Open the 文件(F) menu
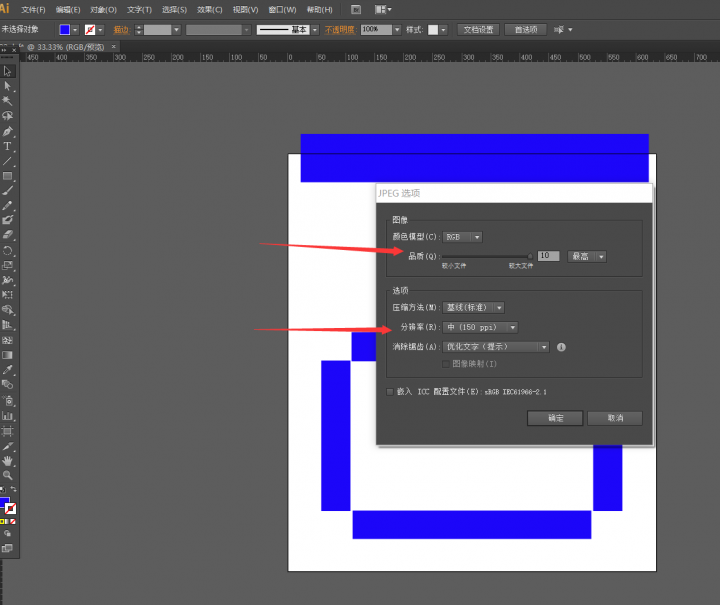The height and width of the screenshot is (605, 720). click(33, 9)
